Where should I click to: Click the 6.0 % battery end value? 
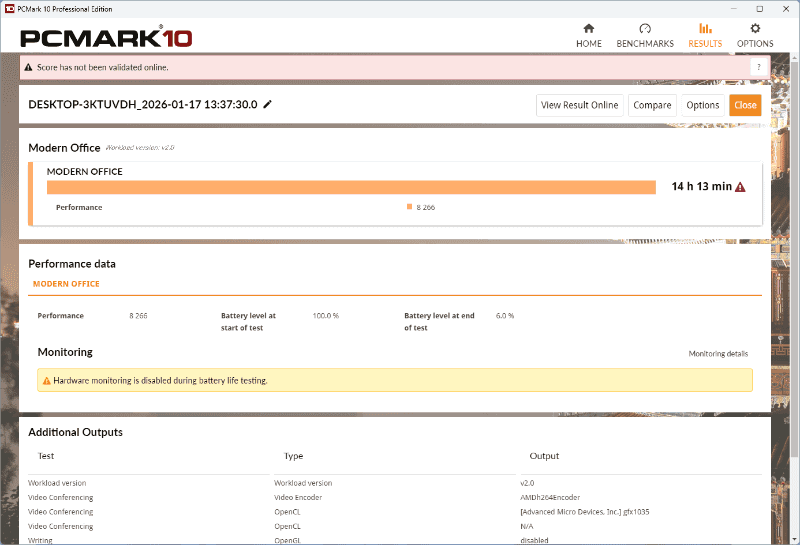505,316
